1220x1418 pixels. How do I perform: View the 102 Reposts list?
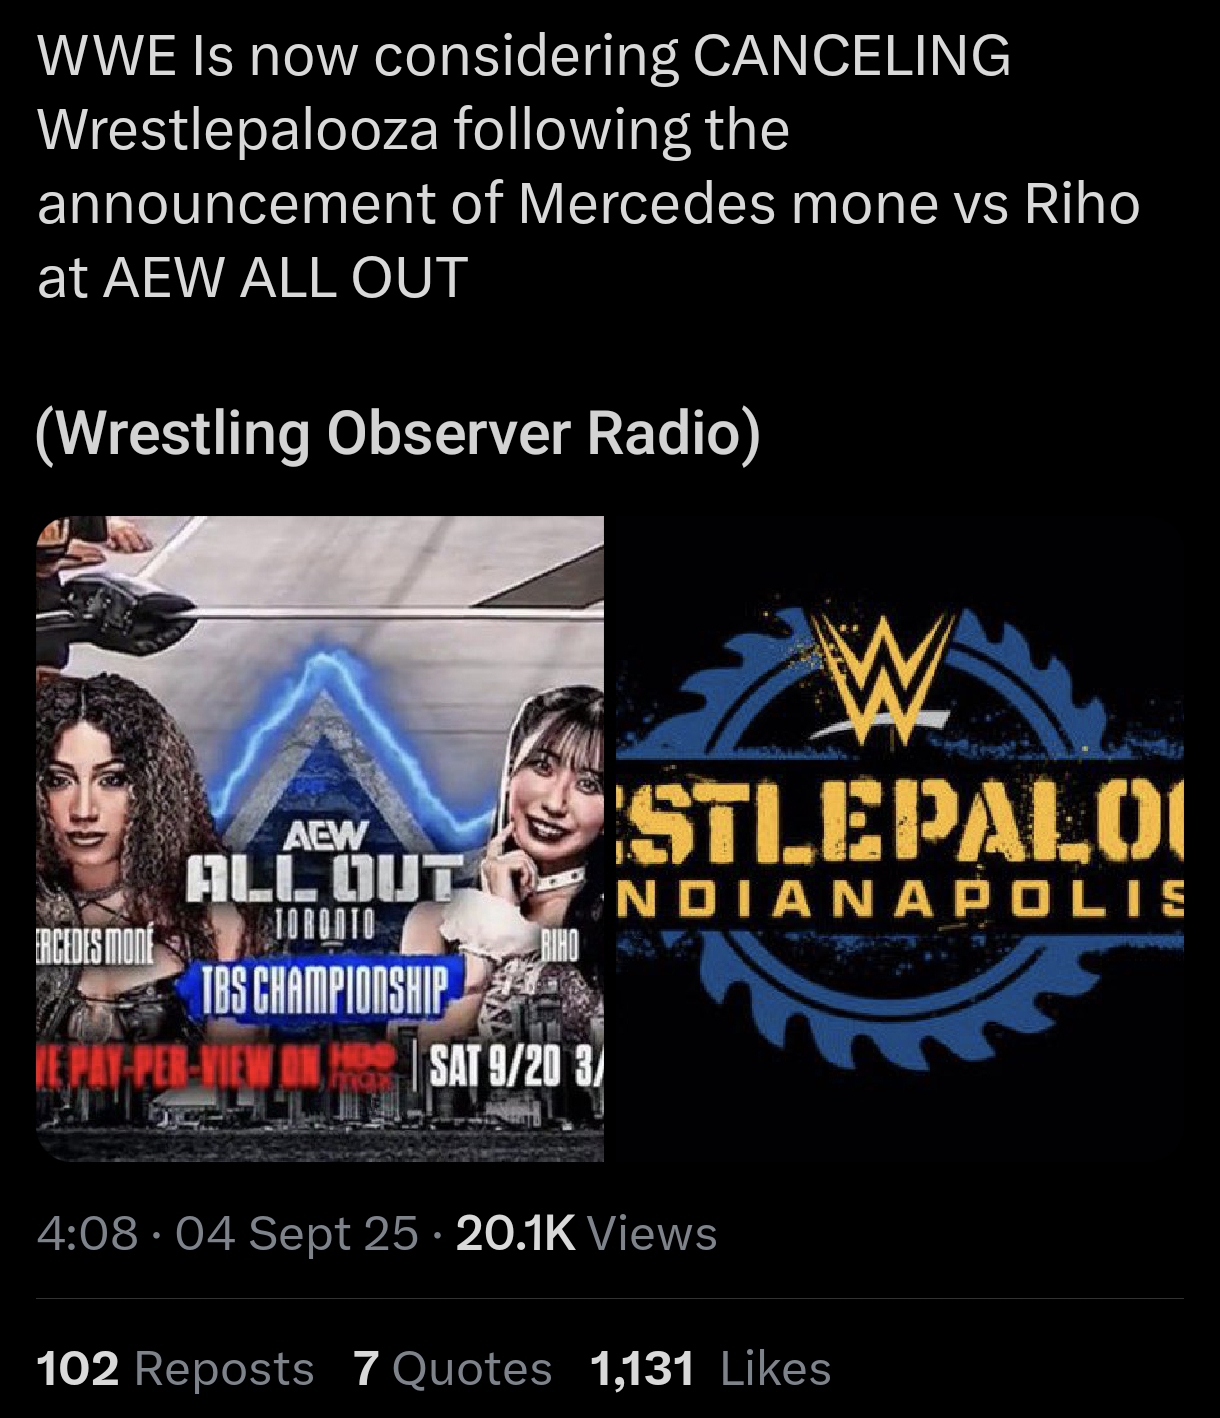pos(175,1368)
